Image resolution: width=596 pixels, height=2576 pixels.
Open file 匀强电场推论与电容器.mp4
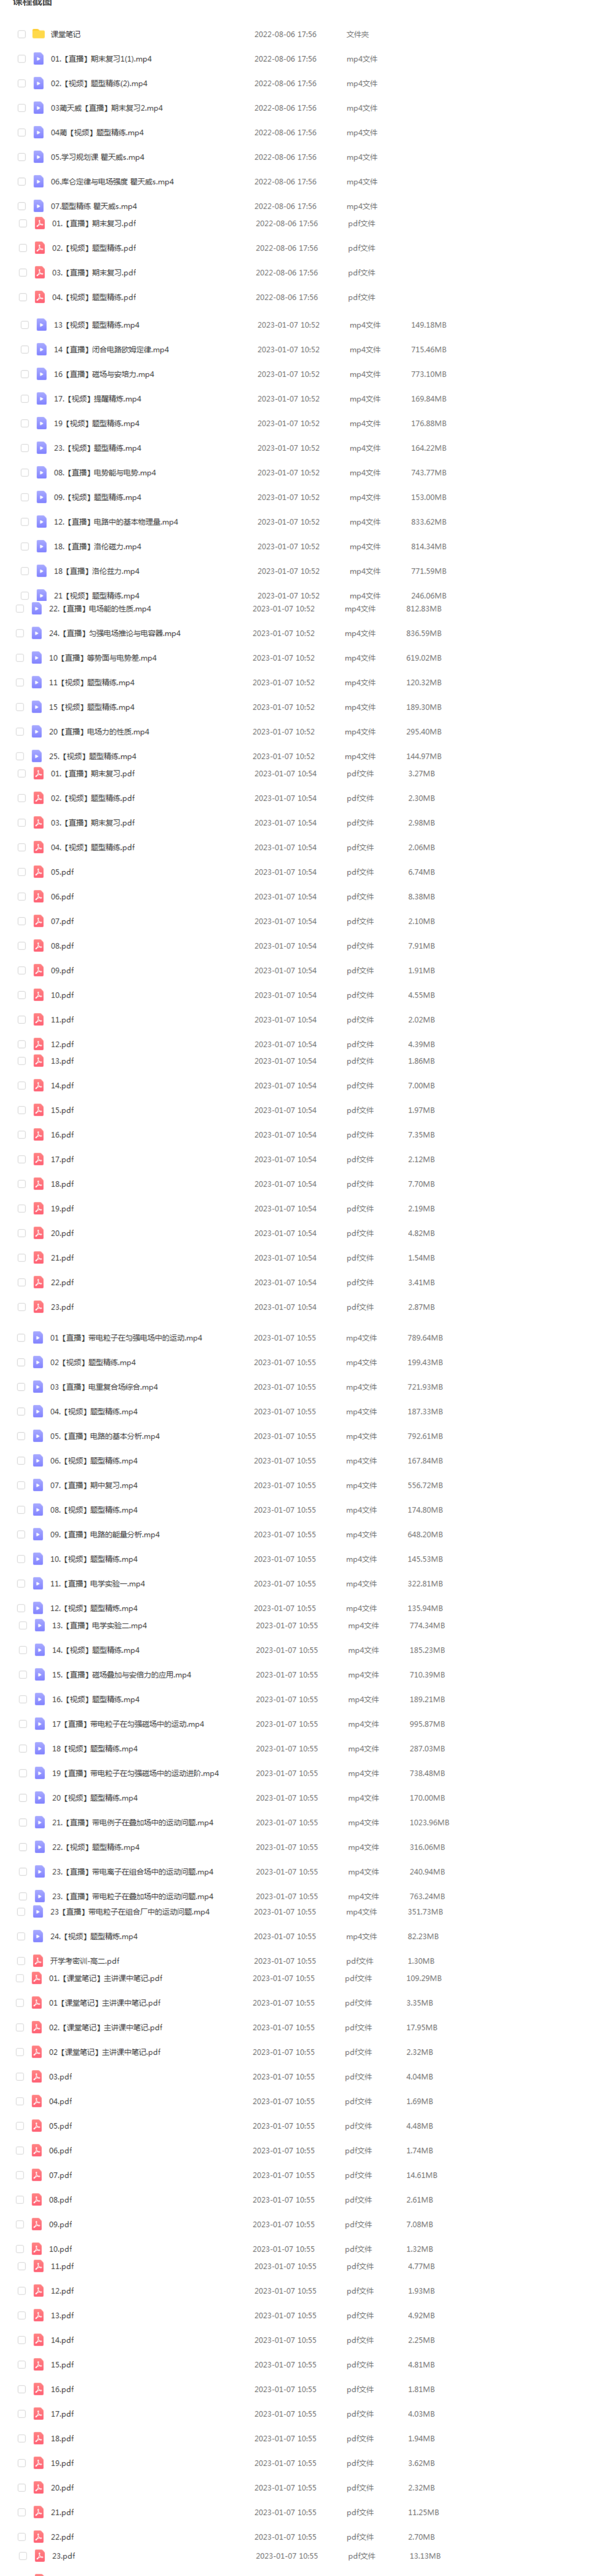pyautogui.click(x=115, y=634)
